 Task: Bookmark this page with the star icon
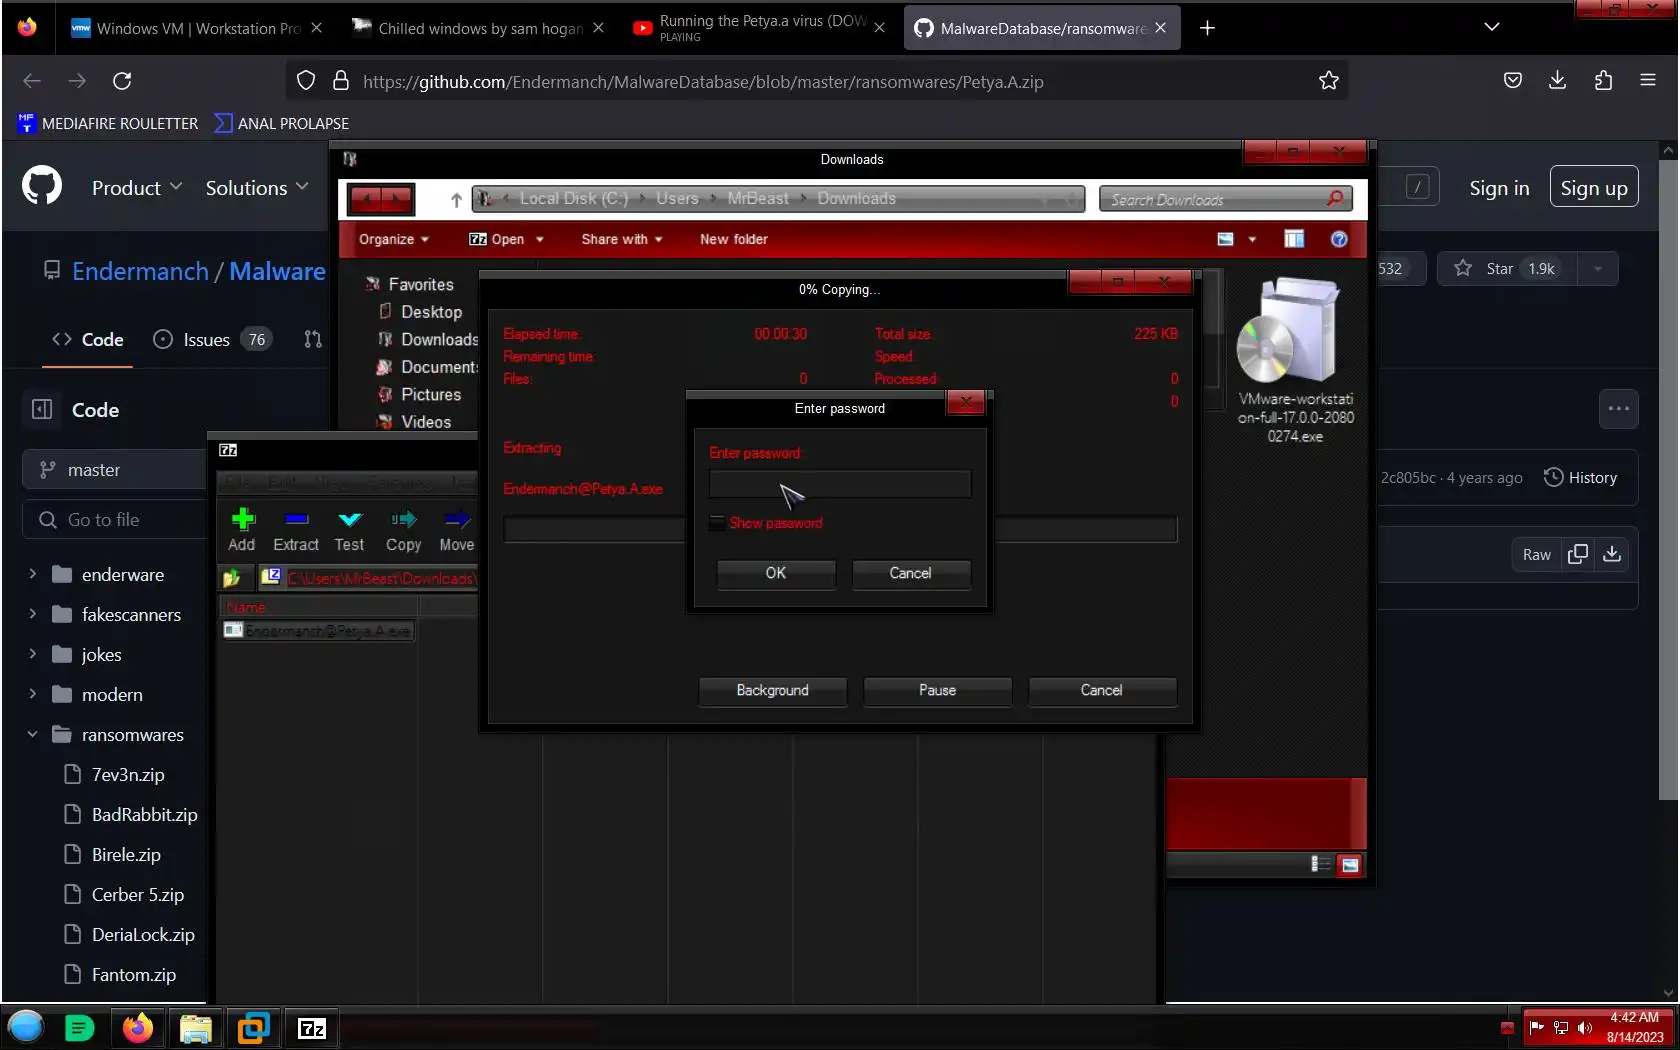pyautogui.click(x=1328, y=81)
